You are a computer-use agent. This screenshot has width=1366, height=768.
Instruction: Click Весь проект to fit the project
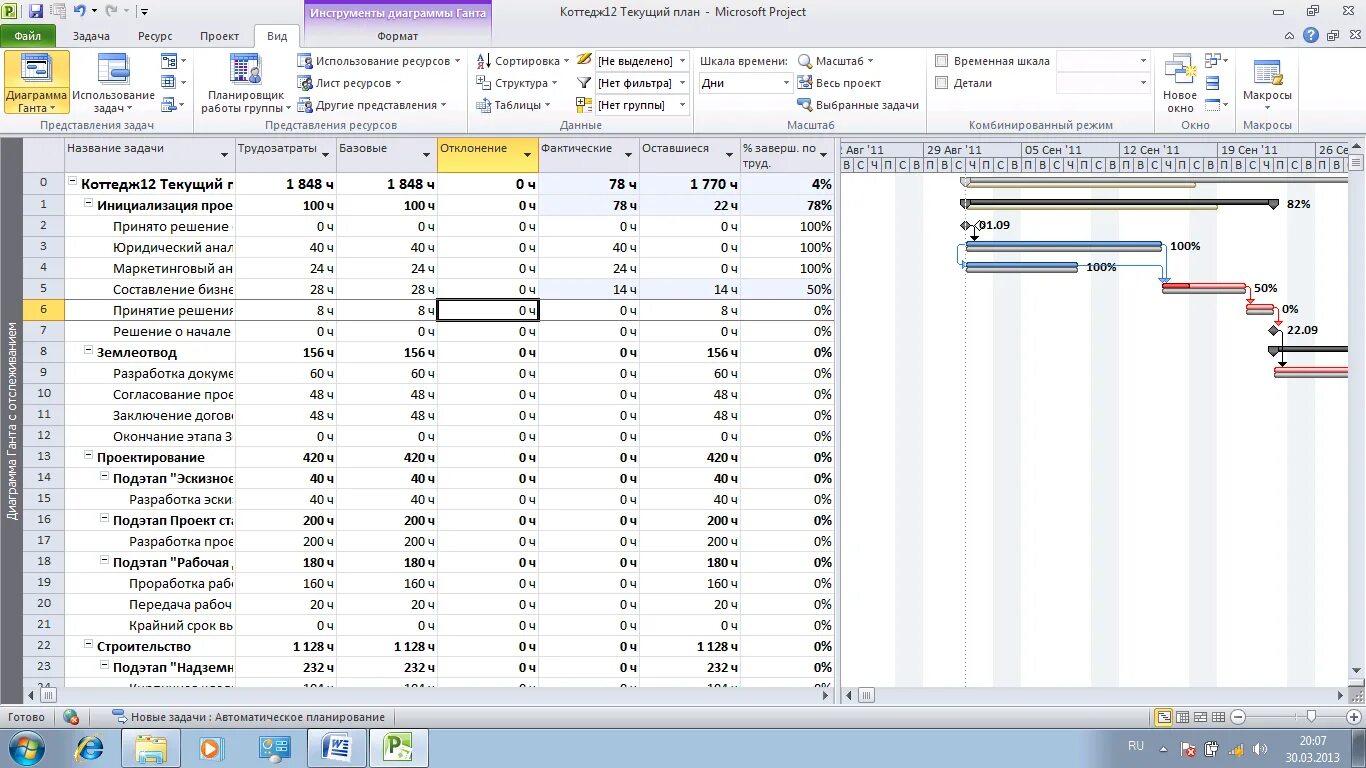[x=839, y=83]
